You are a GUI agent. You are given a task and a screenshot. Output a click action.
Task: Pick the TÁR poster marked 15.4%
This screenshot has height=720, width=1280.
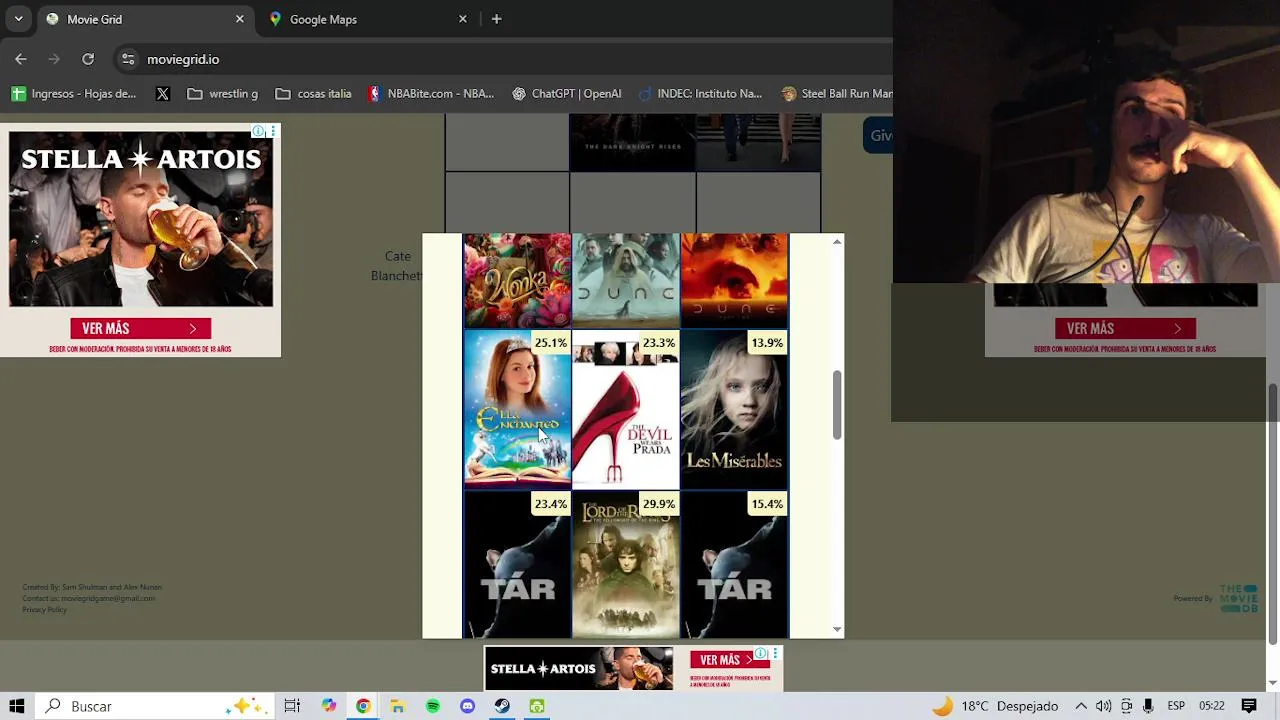(x=734, y=565)
